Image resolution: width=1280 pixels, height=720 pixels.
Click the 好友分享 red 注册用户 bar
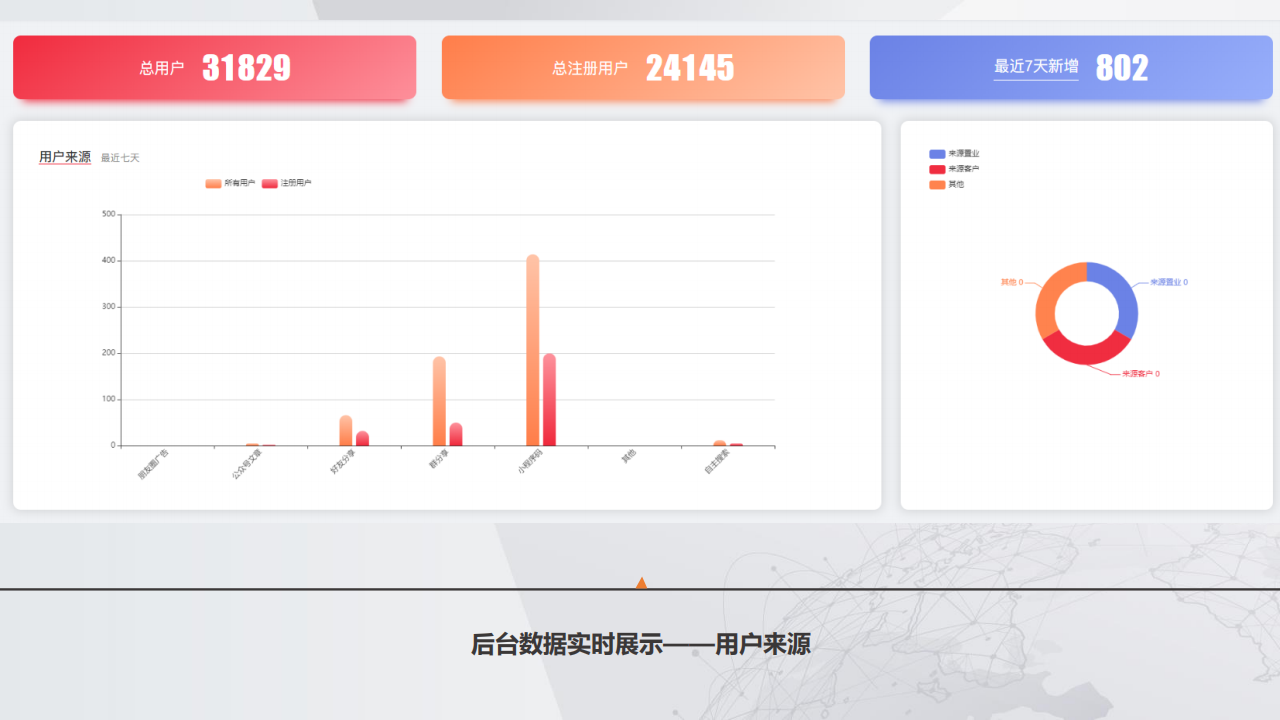(x=363, y=439)
